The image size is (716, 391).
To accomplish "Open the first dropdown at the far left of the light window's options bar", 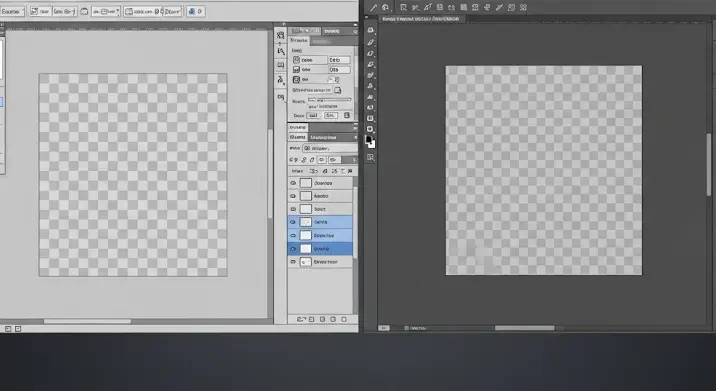I will (x=12, y=11).
